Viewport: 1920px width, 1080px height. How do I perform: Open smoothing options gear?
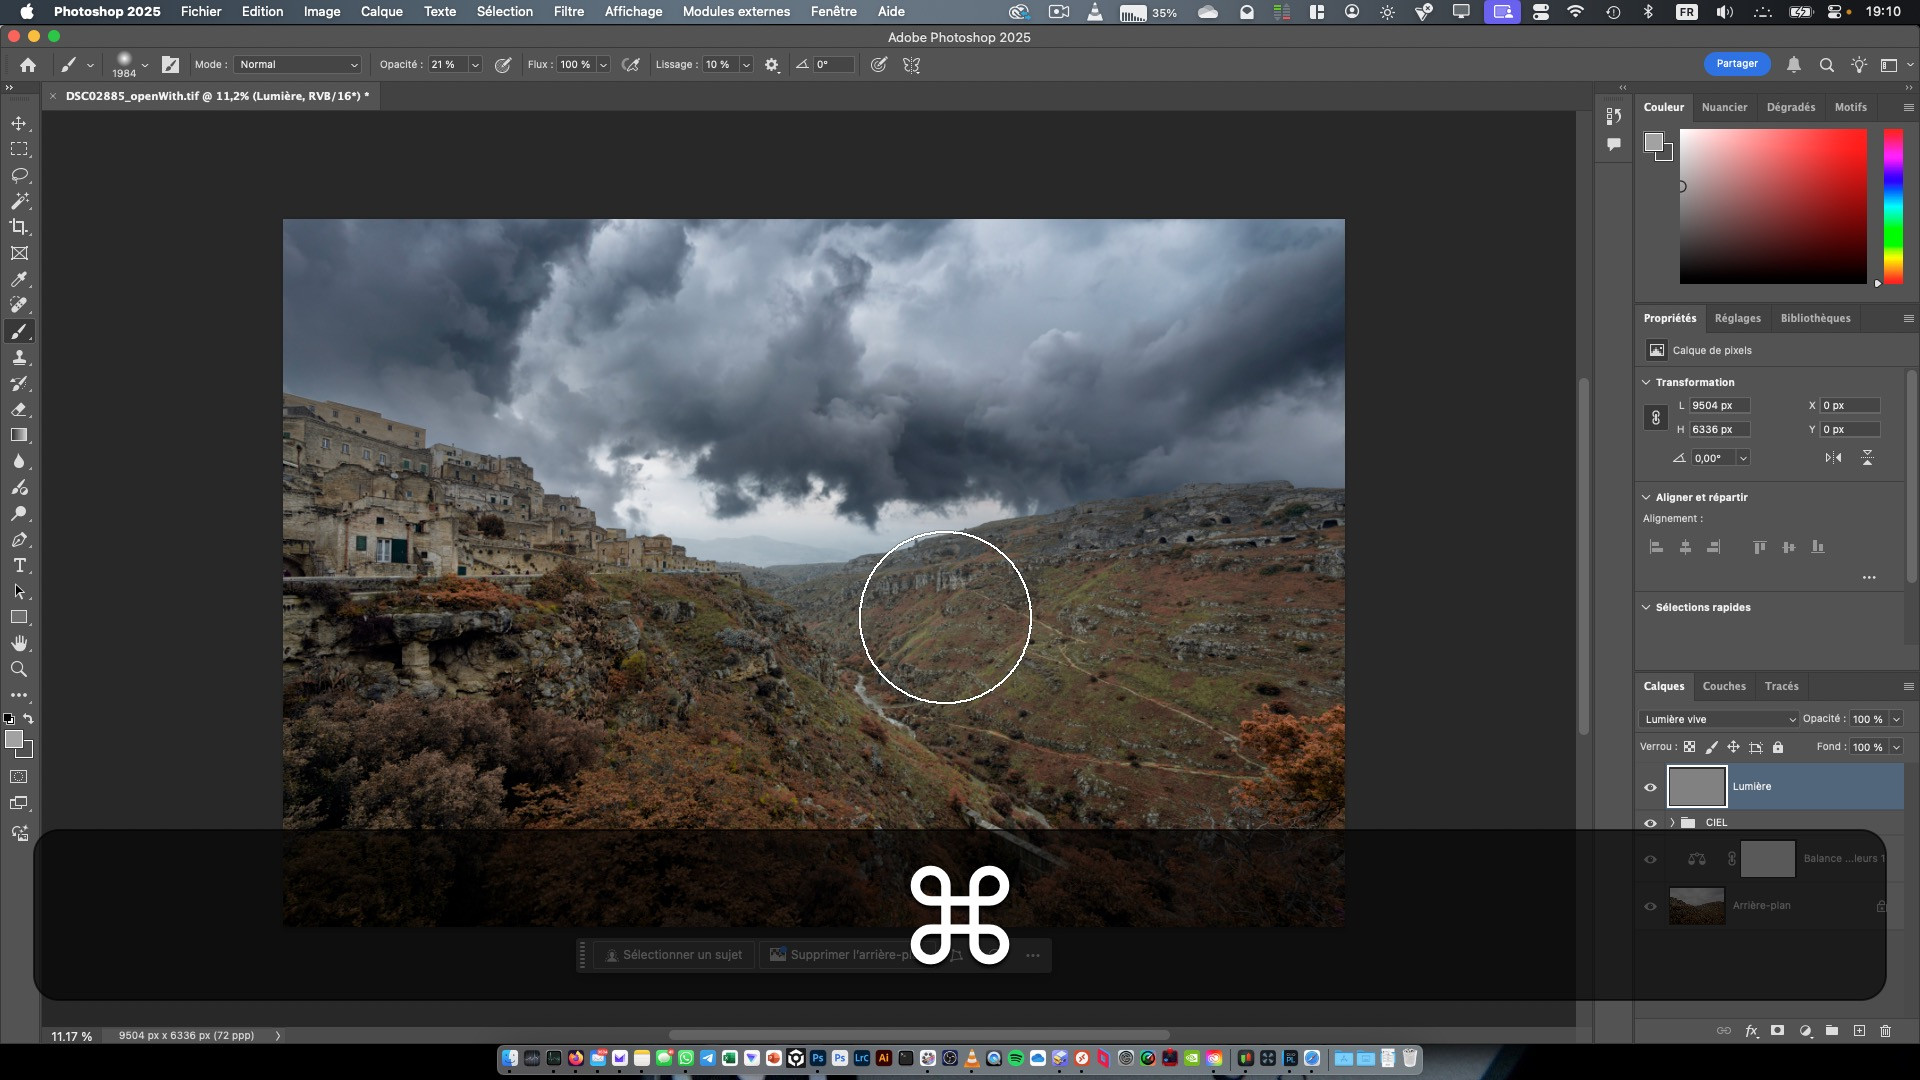tap(772, 64)
